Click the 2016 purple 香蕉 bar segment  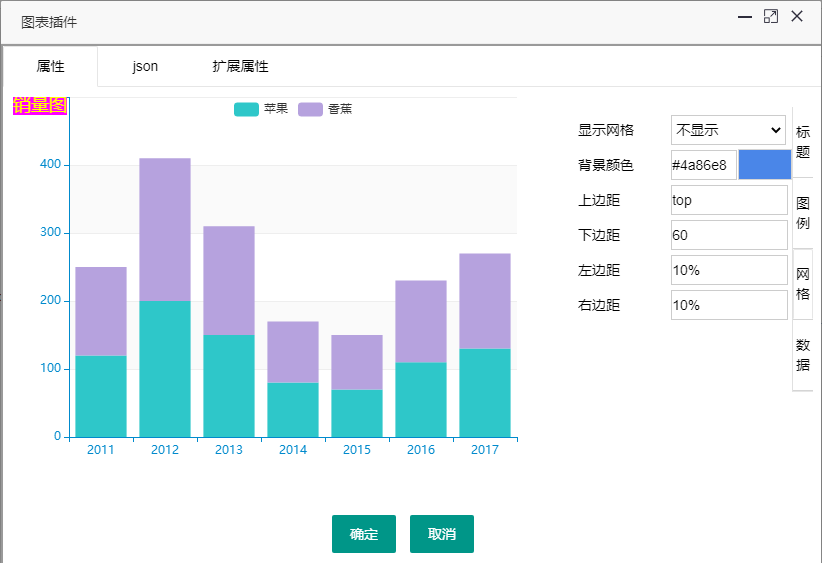[x=420, y=321]
